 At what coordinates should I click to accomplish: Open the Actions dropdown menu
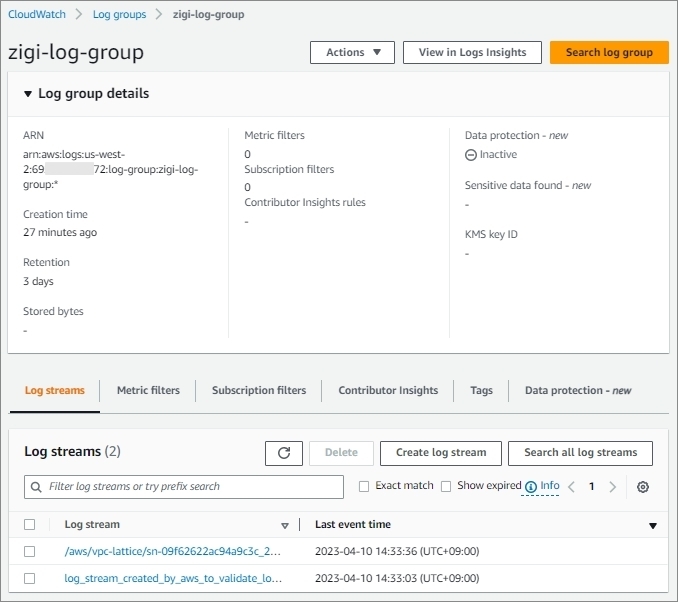352,52
